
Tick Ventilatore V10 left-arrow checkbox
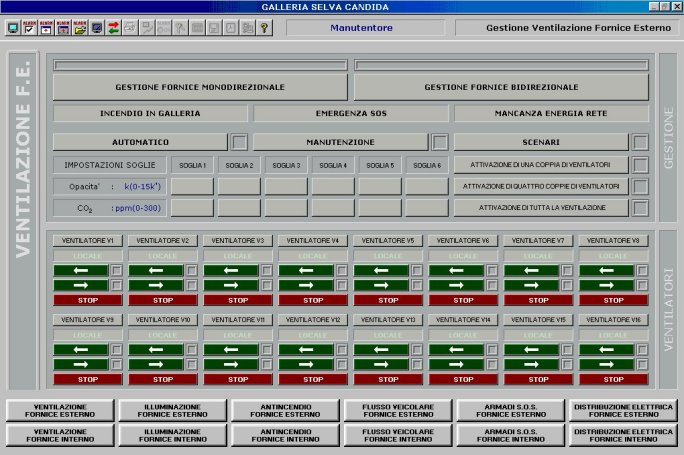192,349
